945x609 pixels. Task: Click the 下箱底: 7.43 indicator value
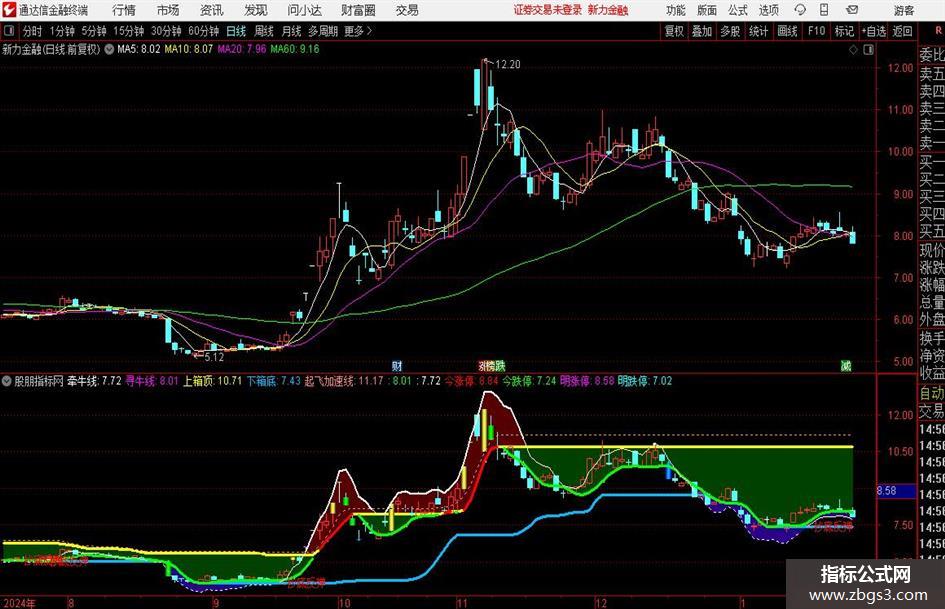[273, 381]
